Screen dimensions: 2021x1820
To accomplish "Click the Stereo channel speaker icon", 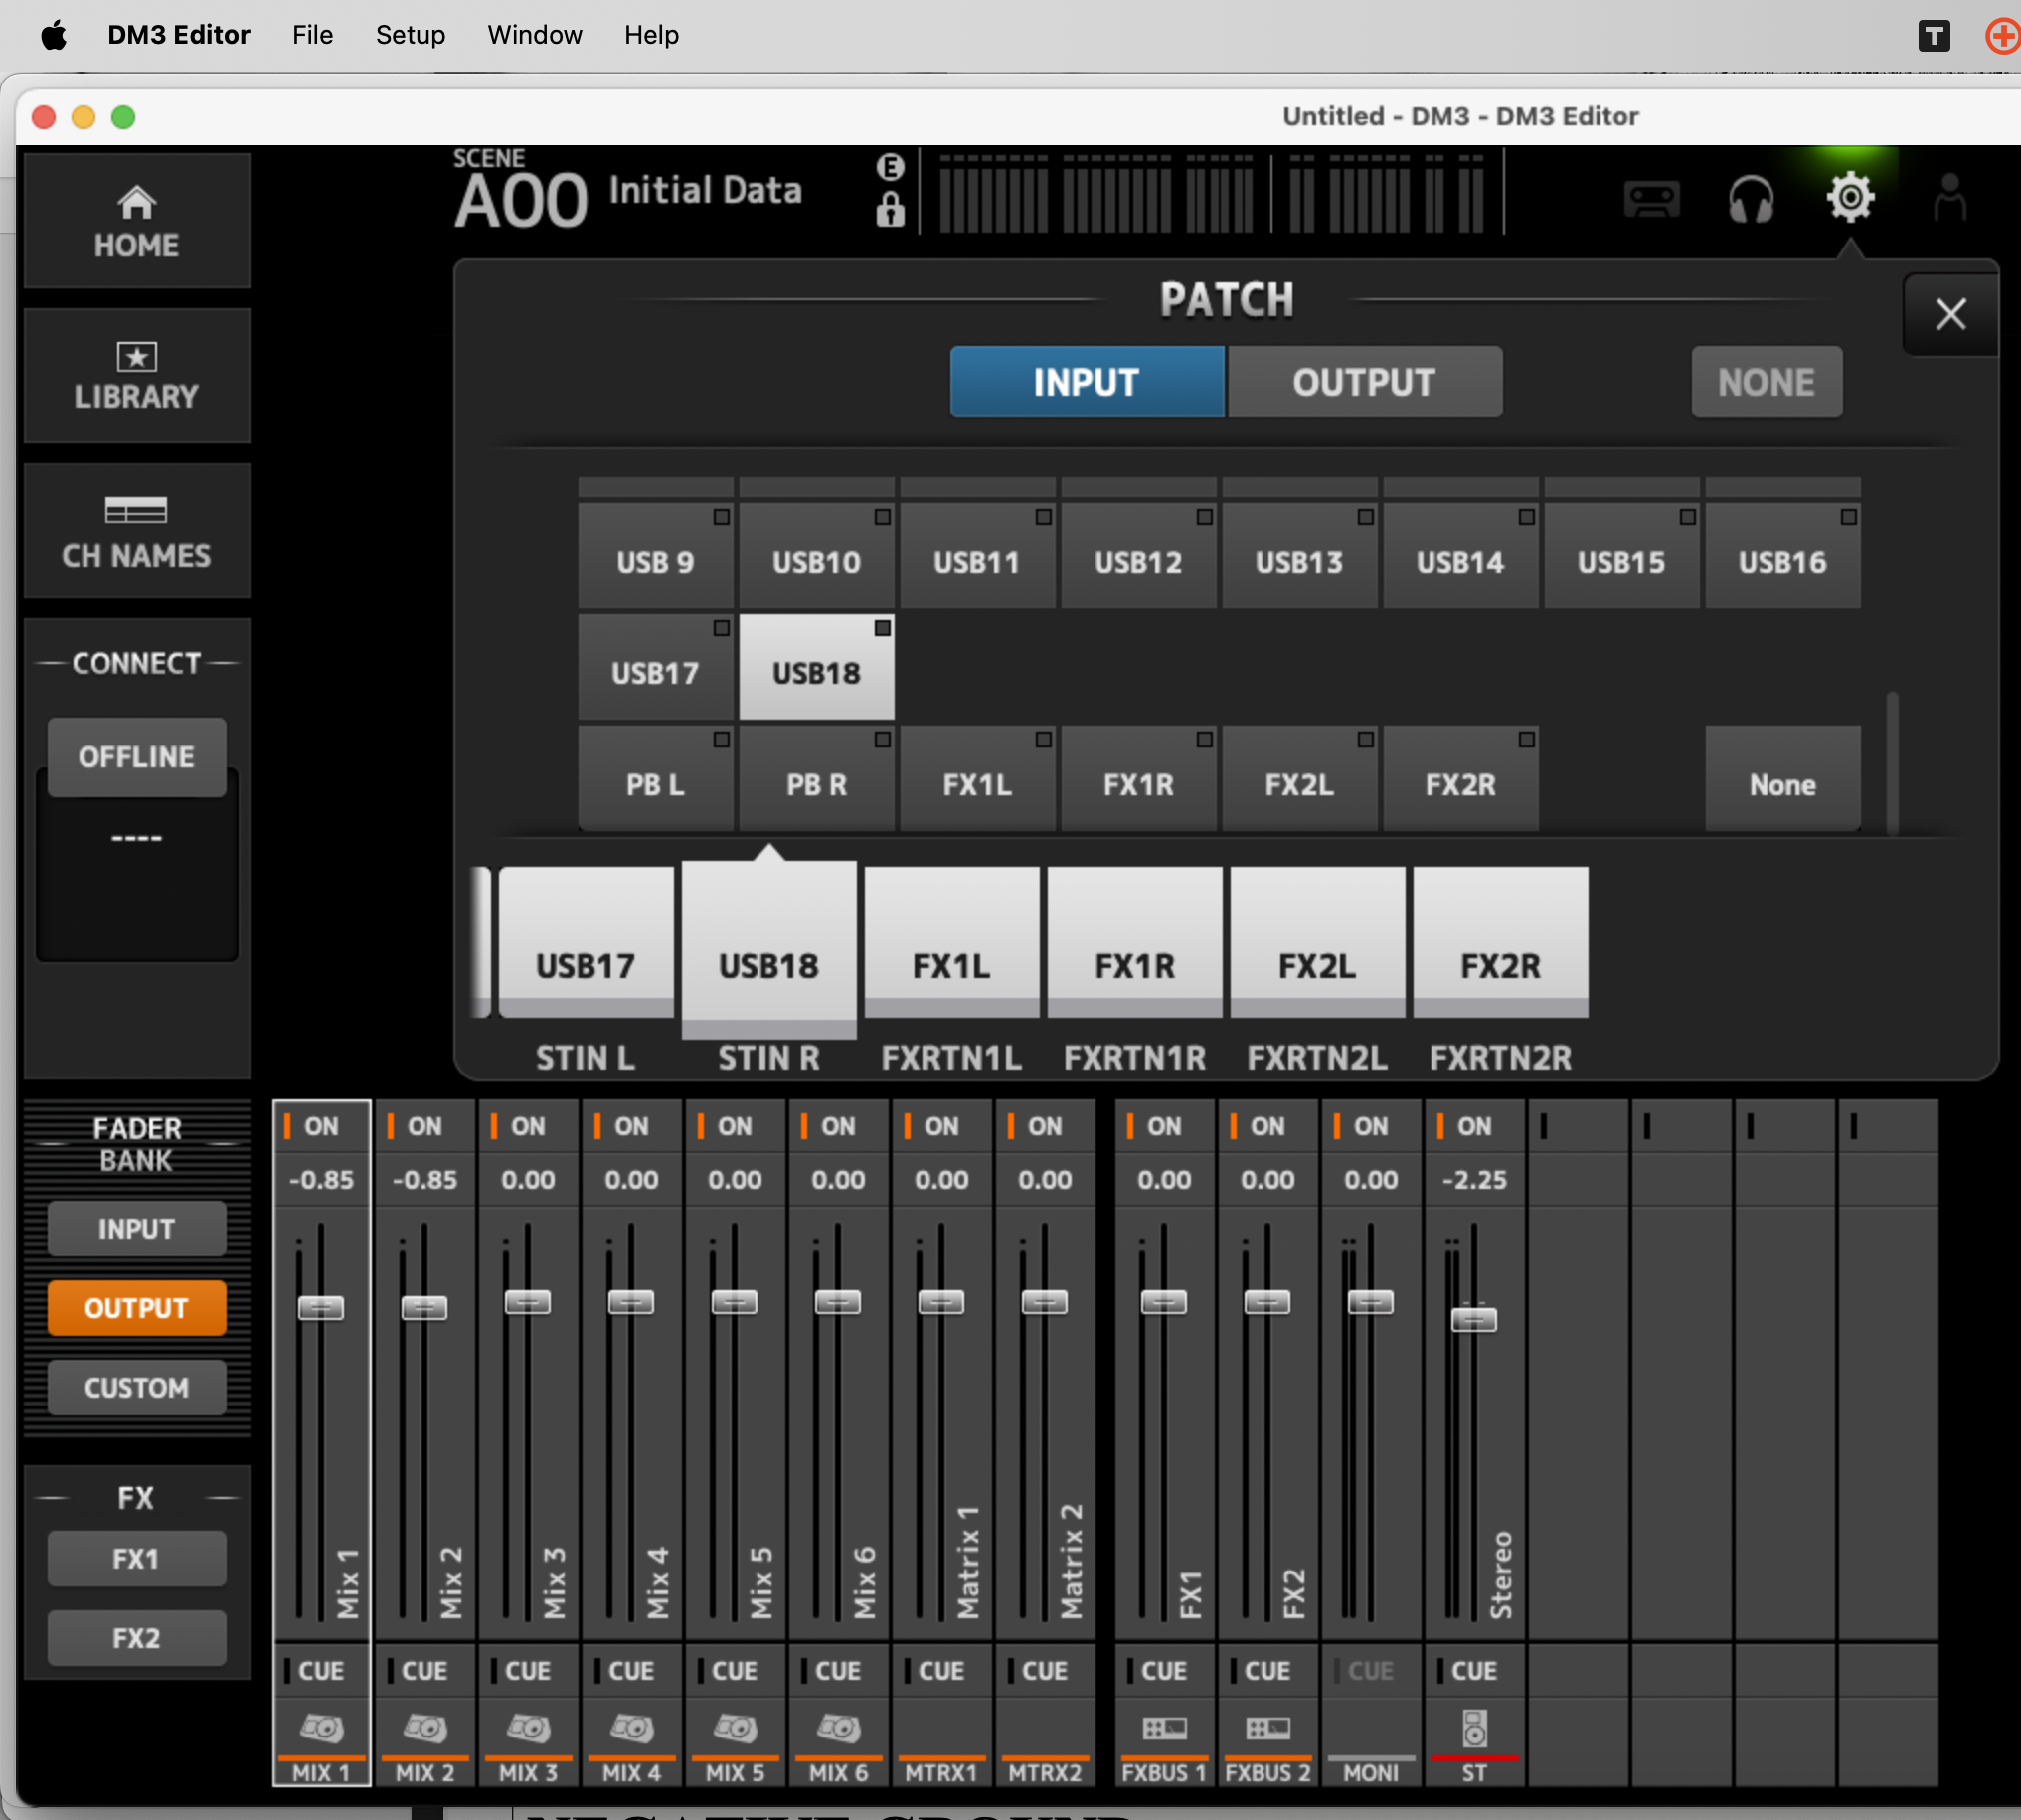I will [1474, 1727].
